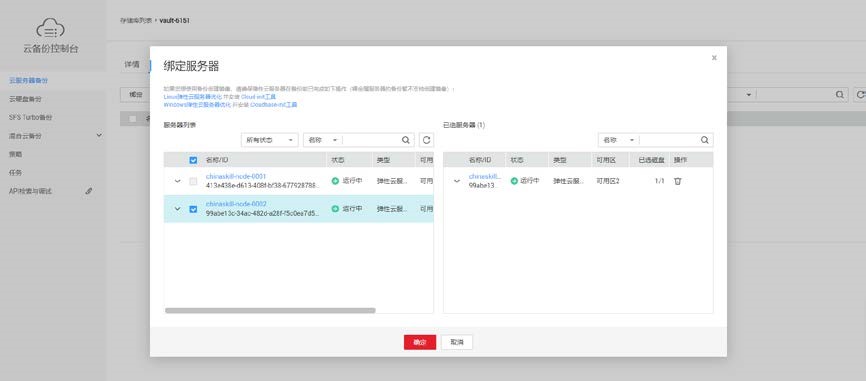The image size is (866, 381).
Task: Close the bind server dialog with X
Action: tap(714, 57)
